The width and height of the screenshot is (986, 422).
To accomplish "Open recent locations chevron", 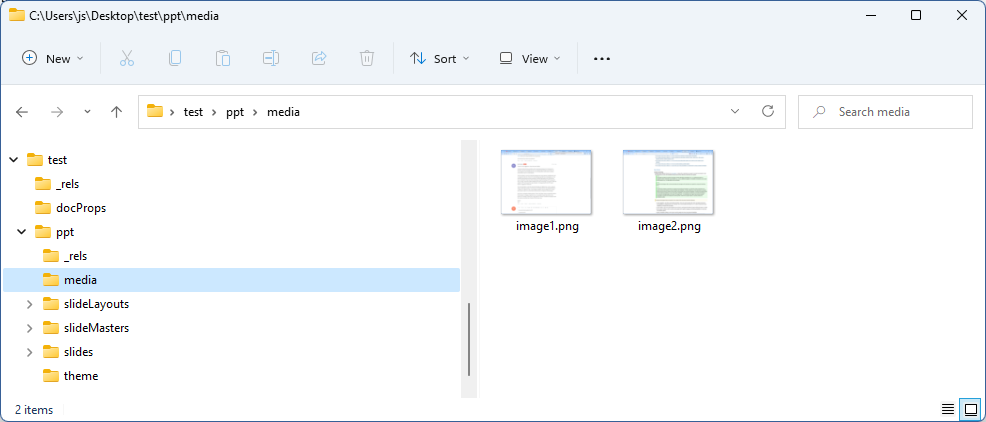I will (x=87, y=112).
